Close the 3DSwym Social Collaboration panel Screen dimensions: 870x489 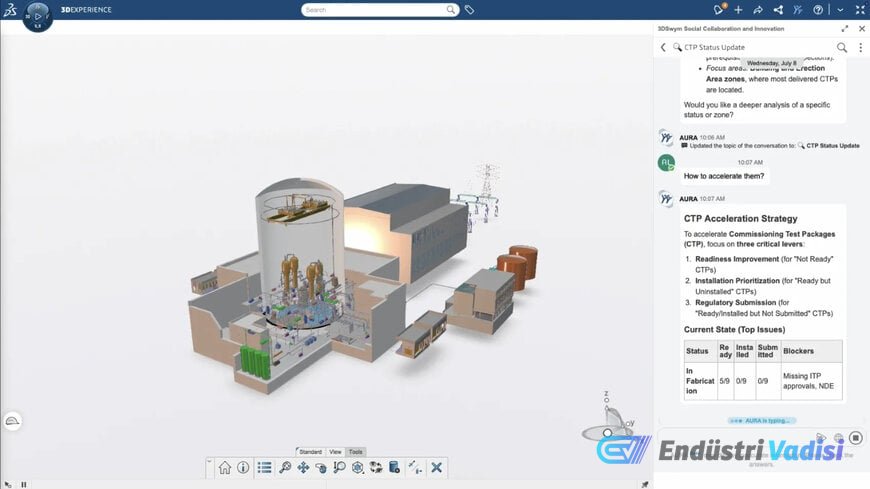pyautogui.click(x=862, y=28)
